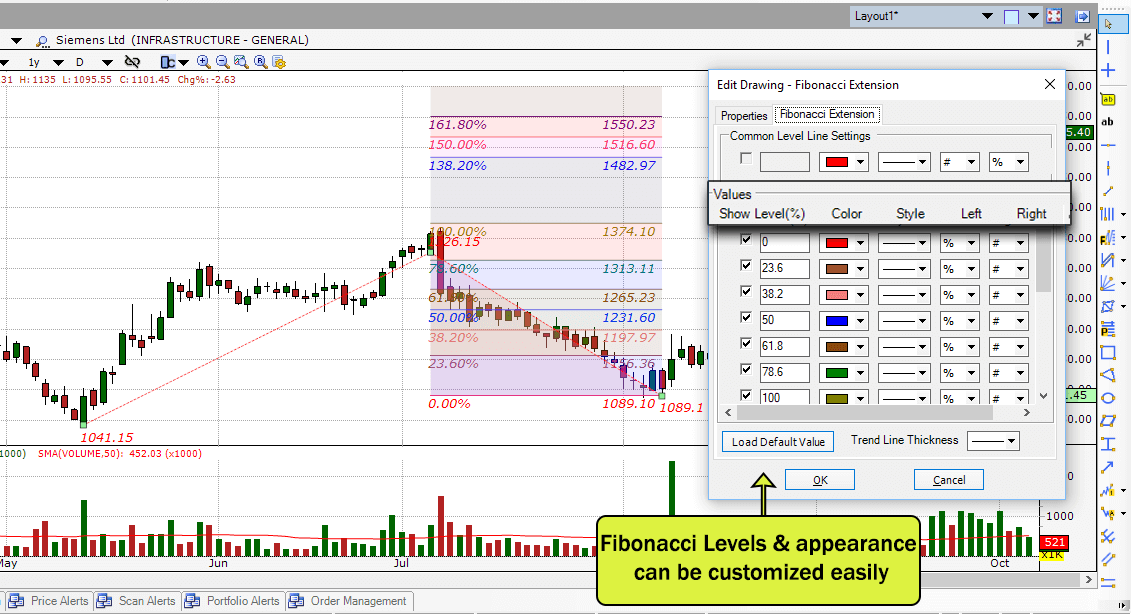Select the plain text 'ab' tool
The height and width of the screenshot is (614, 1131).
(1108, 122)
